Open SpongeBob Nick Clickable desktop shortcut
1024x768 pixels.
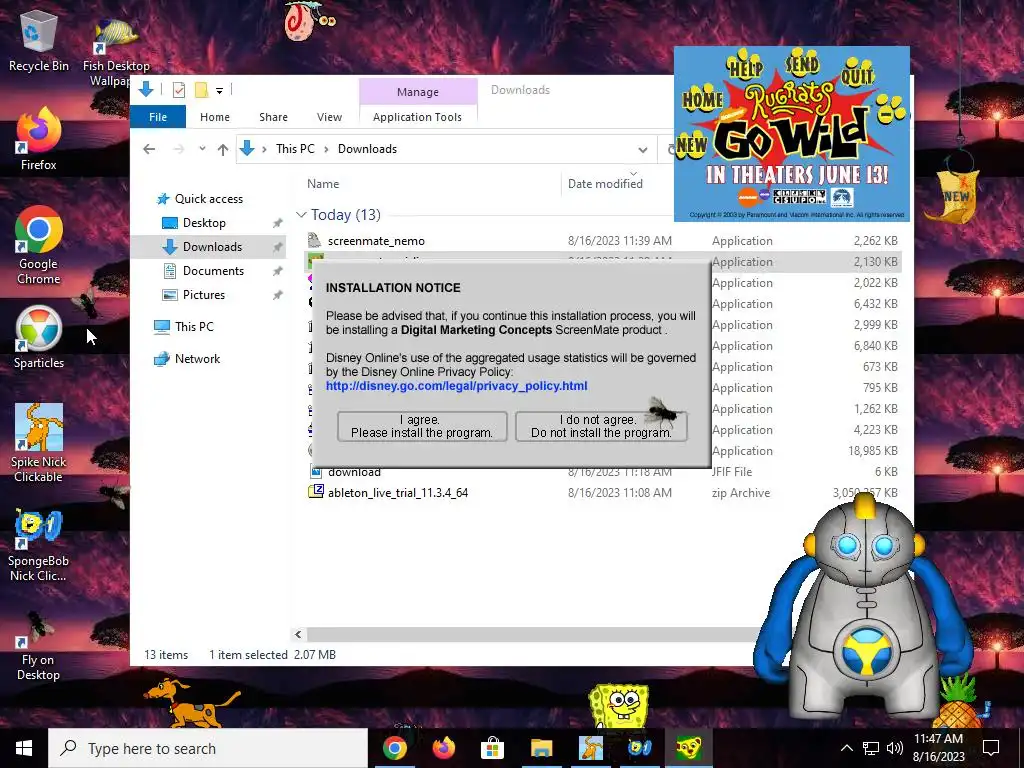(39, 545)
